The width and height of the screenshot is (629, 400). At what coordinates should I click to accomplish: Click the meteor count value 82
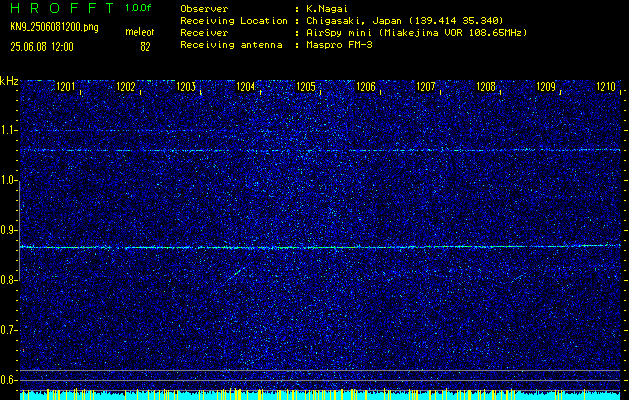click(x=145, y=47)
